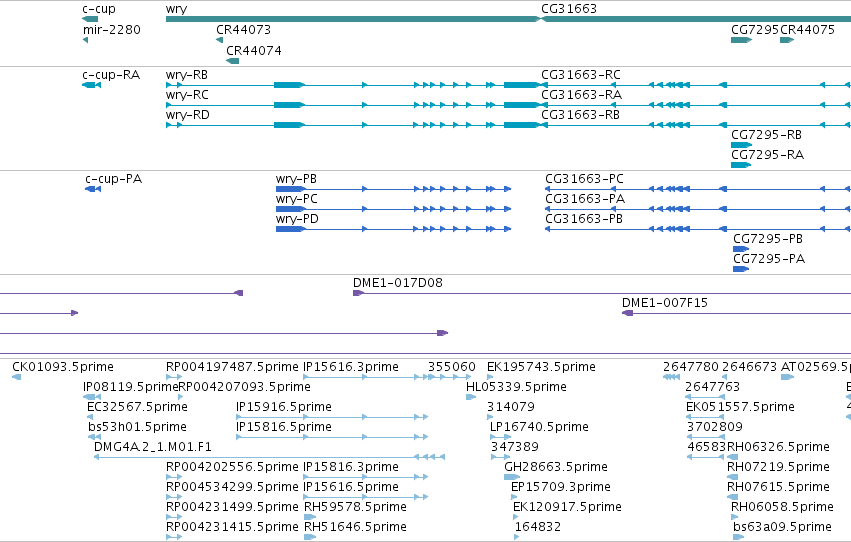Screen dimensions: 851x542
Task: Select the 355060 EST label
Action: pos(452,367)
